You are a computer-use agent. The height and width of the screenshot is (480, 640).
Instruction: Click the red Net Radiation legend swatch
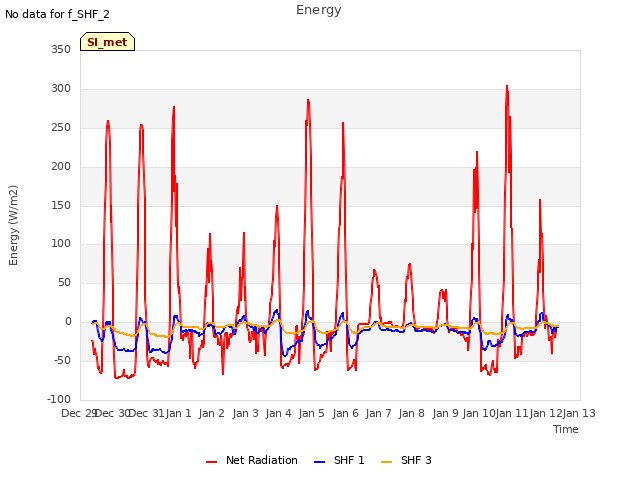pos(211,462)
